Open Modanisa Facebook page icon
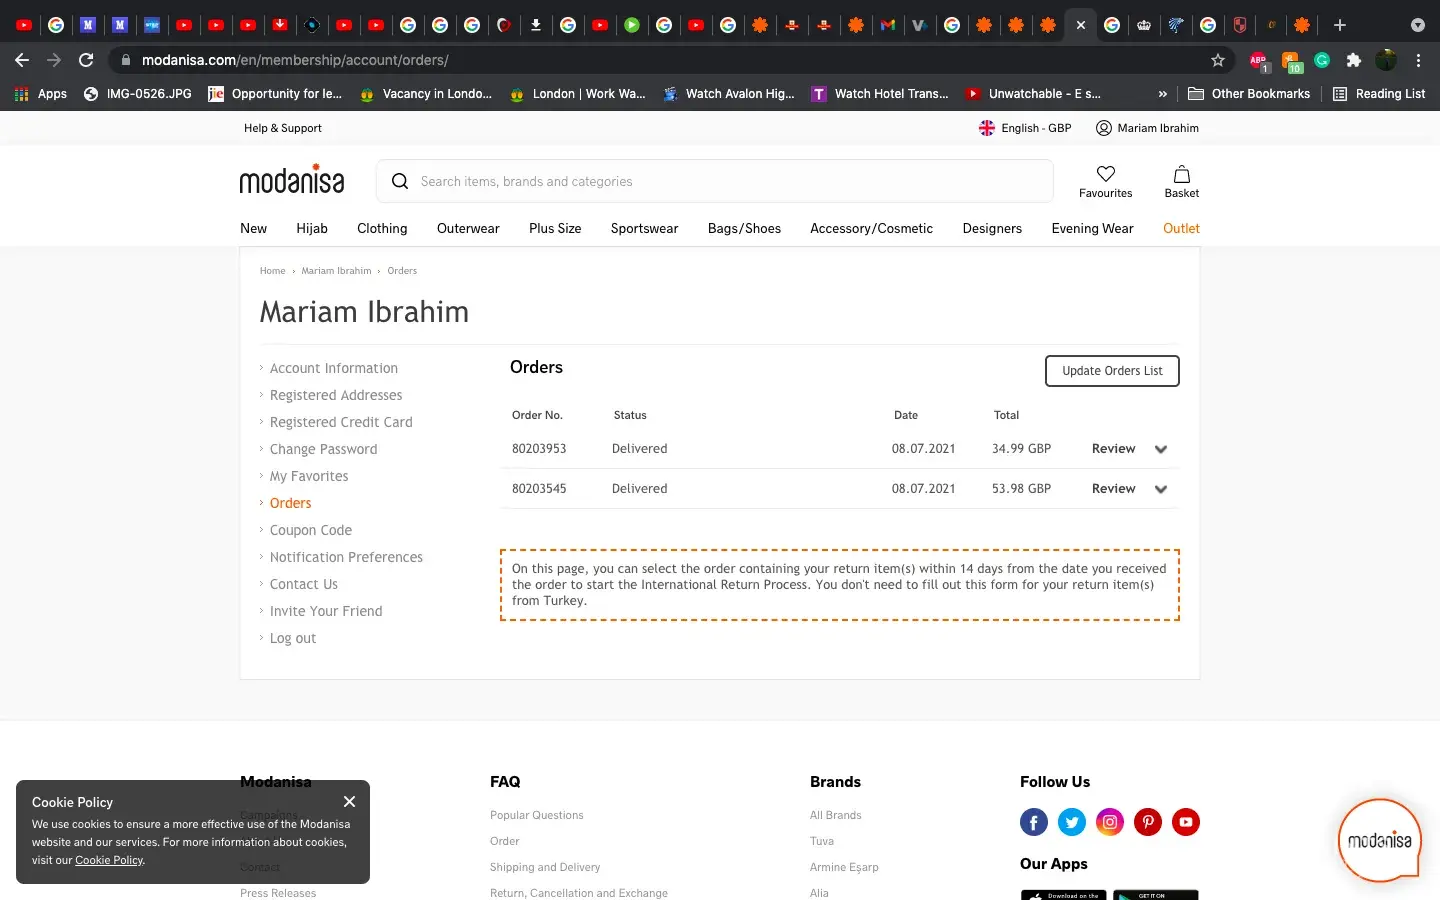1440x900 pixels. [1033, 822]
